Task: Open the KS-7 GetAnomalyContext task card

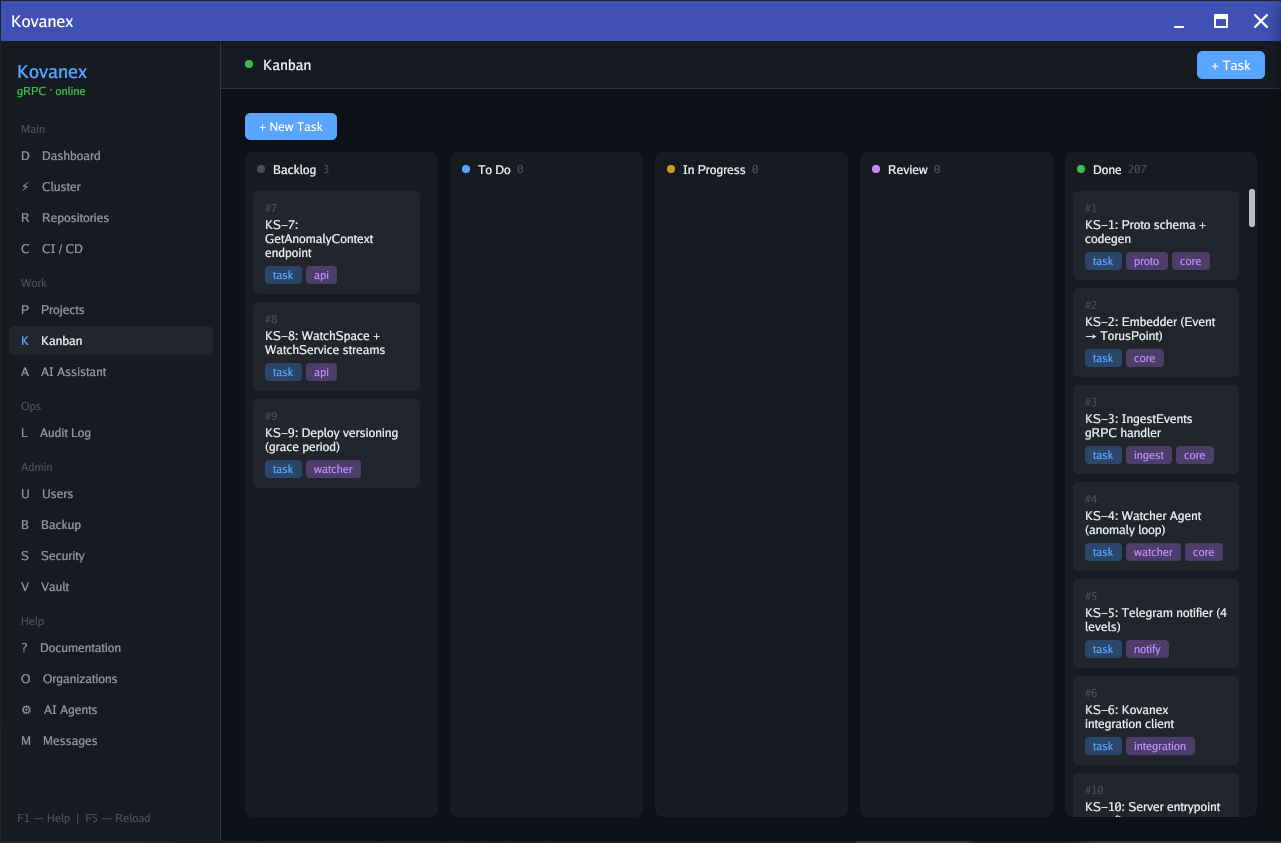Action: click(x=336, y=242)
